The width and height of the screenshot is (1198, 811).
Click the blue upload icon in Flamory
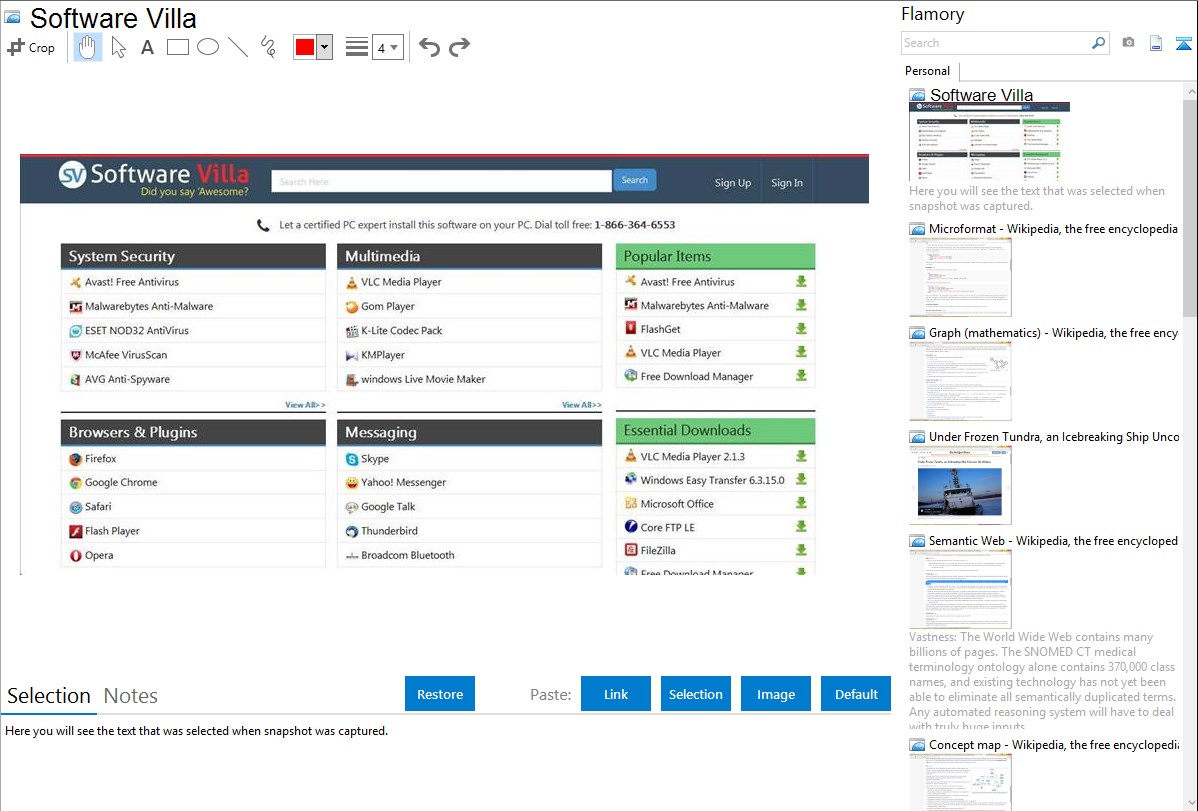click(x=1183, y=43)
